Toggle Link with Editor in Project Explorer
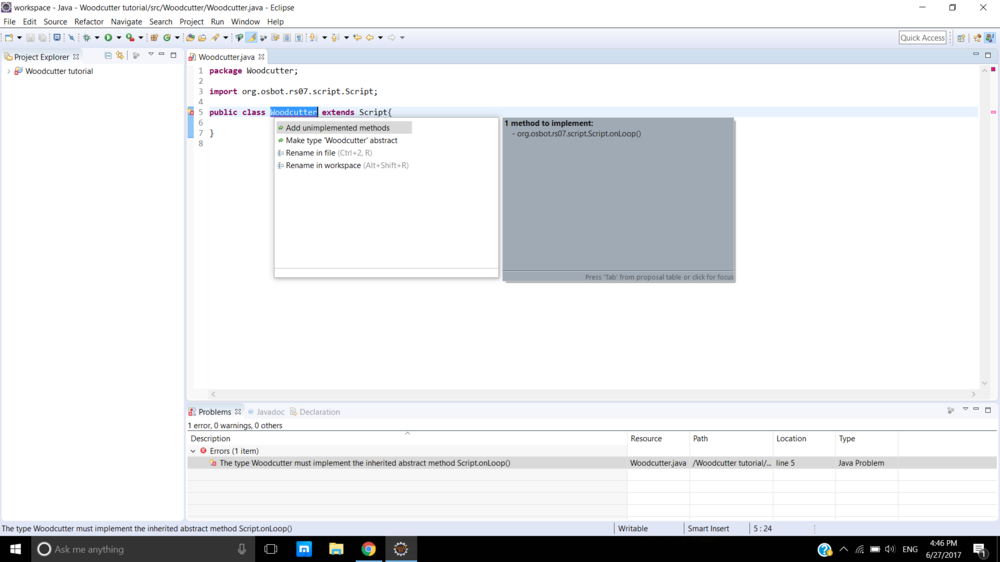This screenshot has height=562, width=1000. pyautogui.click(x=120, y=55)
